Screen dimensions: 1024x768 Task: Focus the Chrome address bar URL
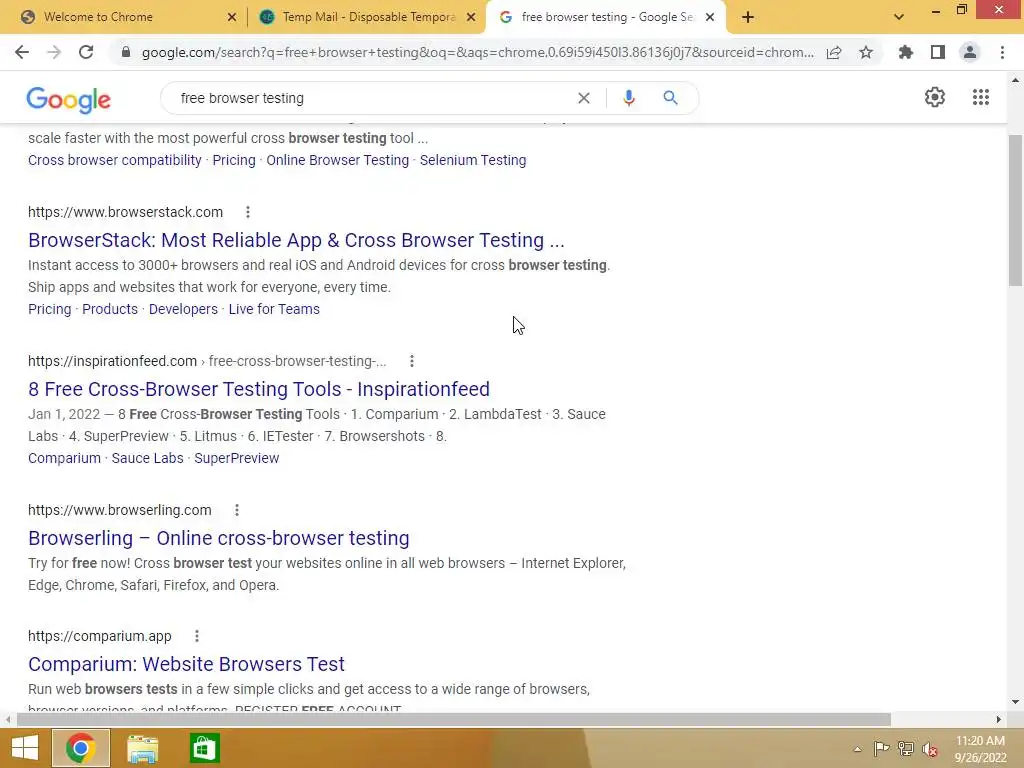click(477, 52)
